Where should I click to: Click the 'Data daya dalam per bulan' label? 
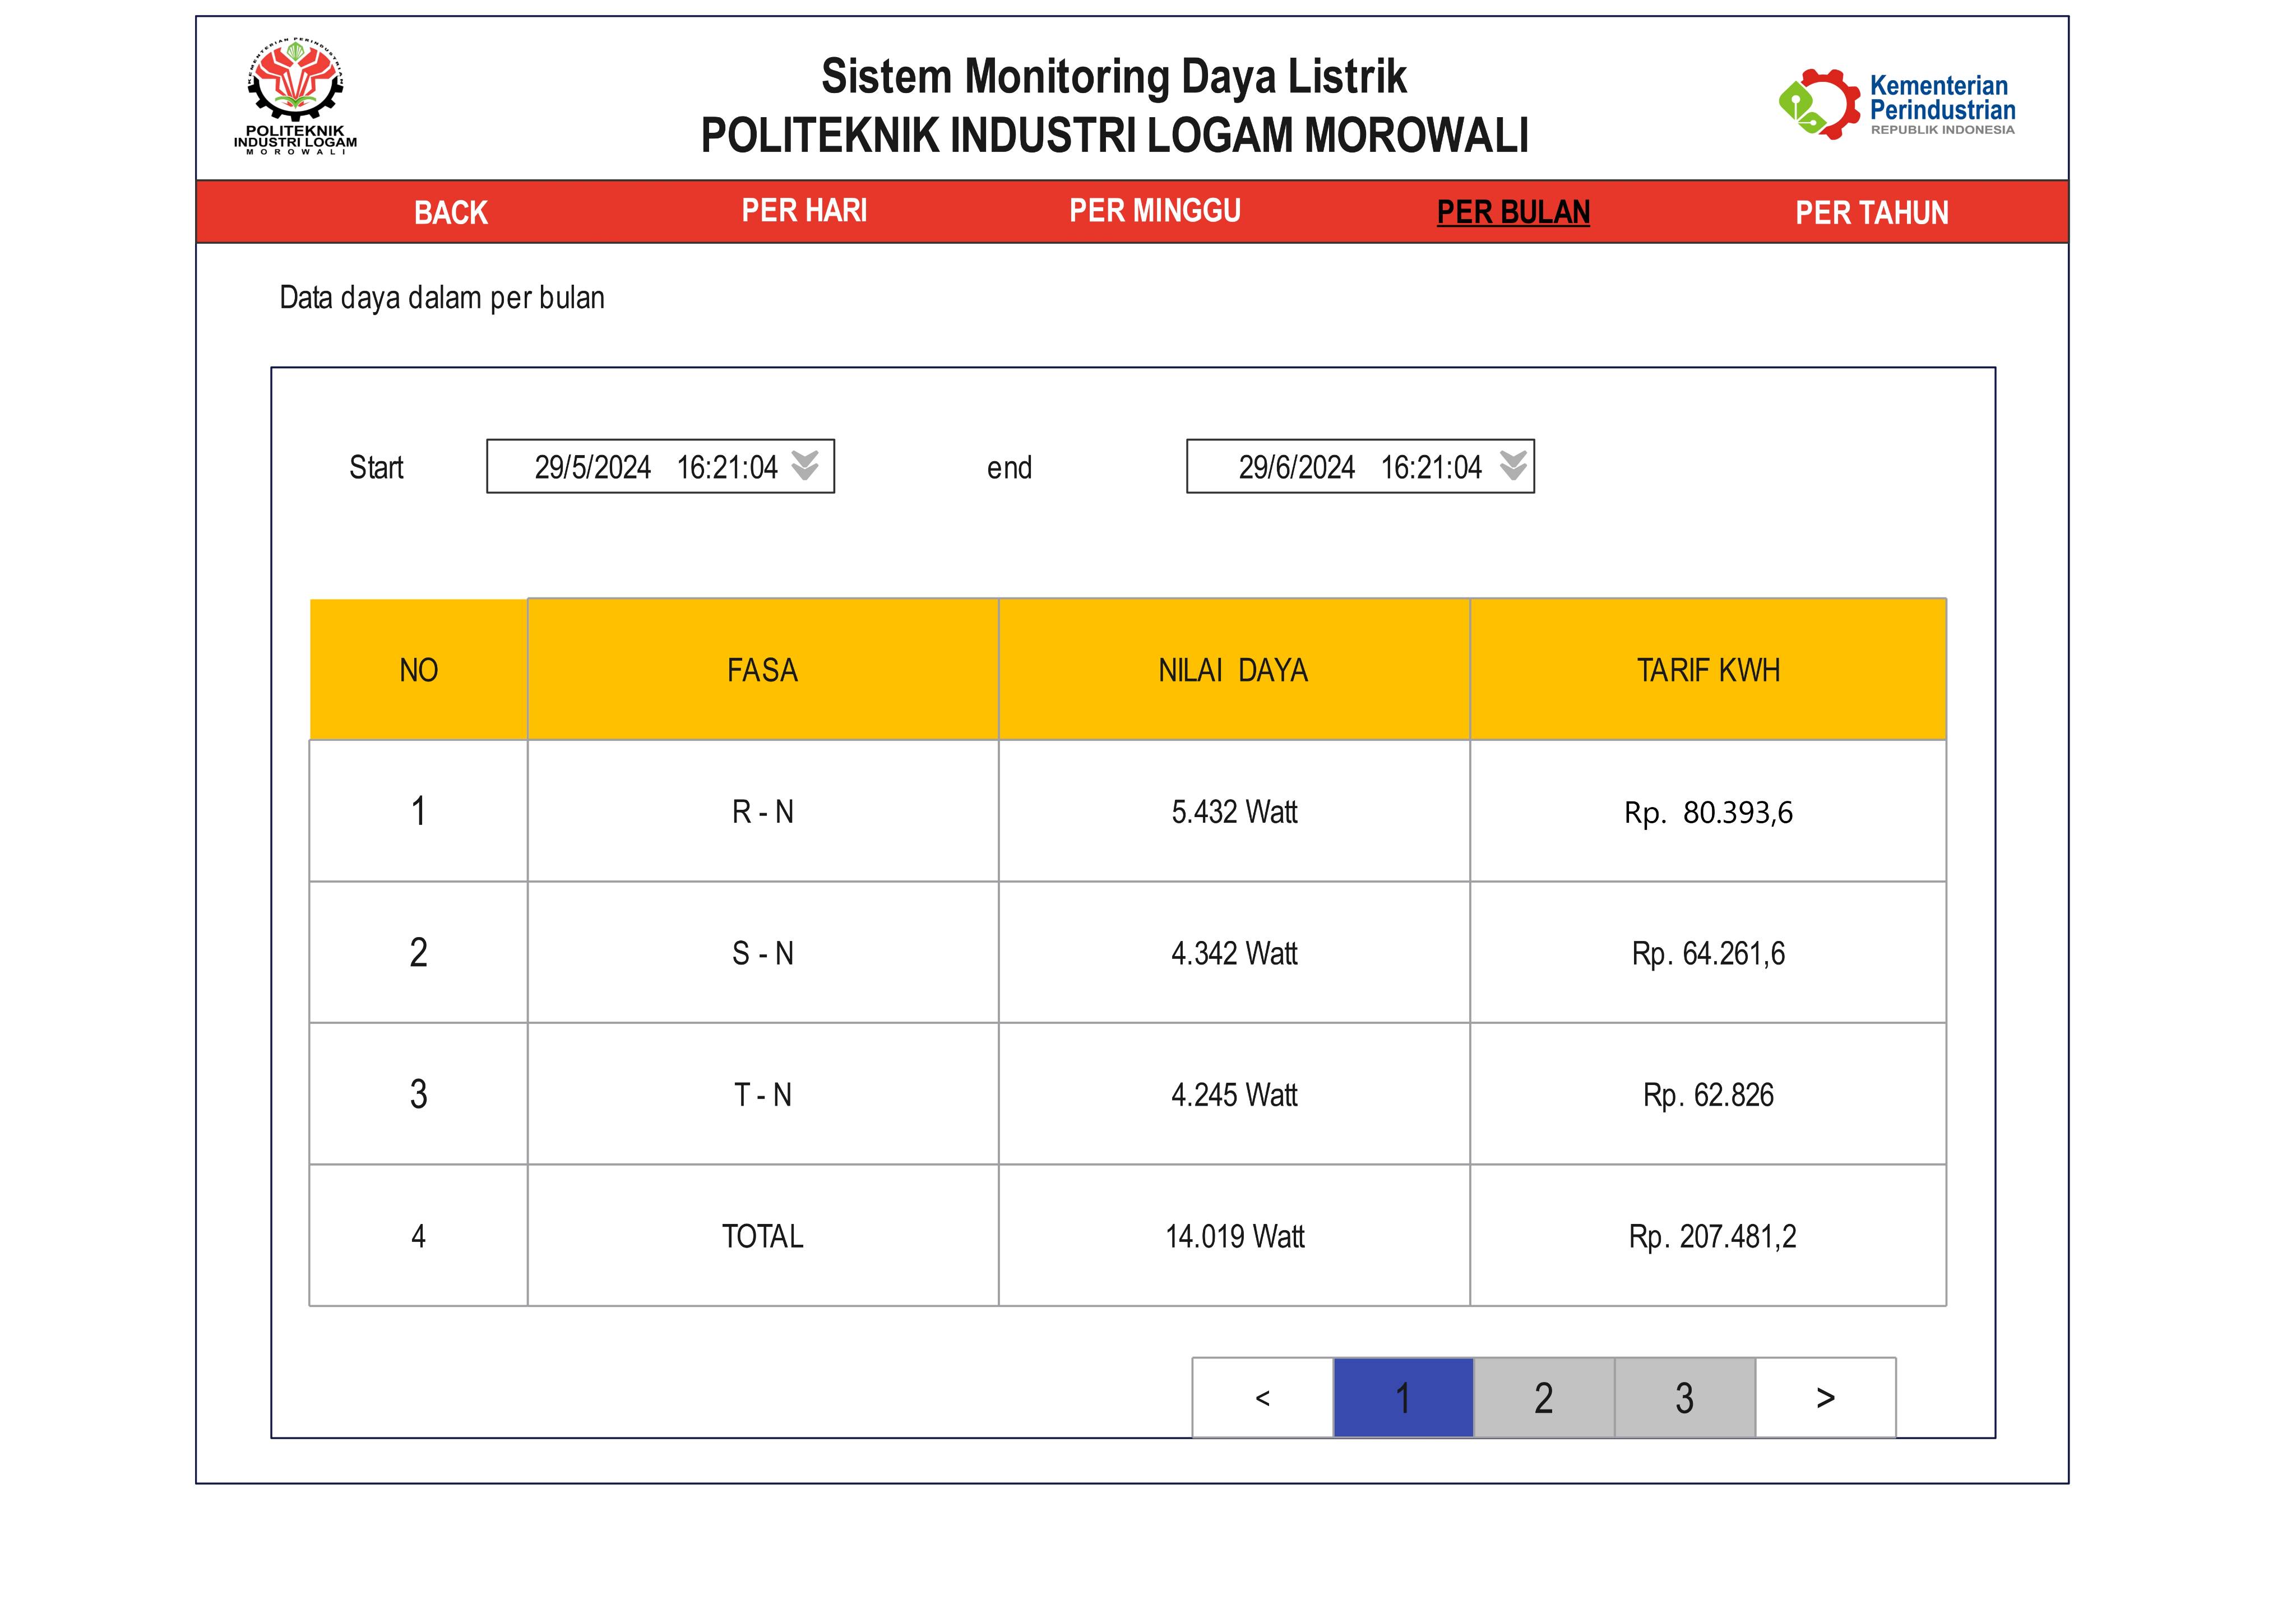(442, 298)
